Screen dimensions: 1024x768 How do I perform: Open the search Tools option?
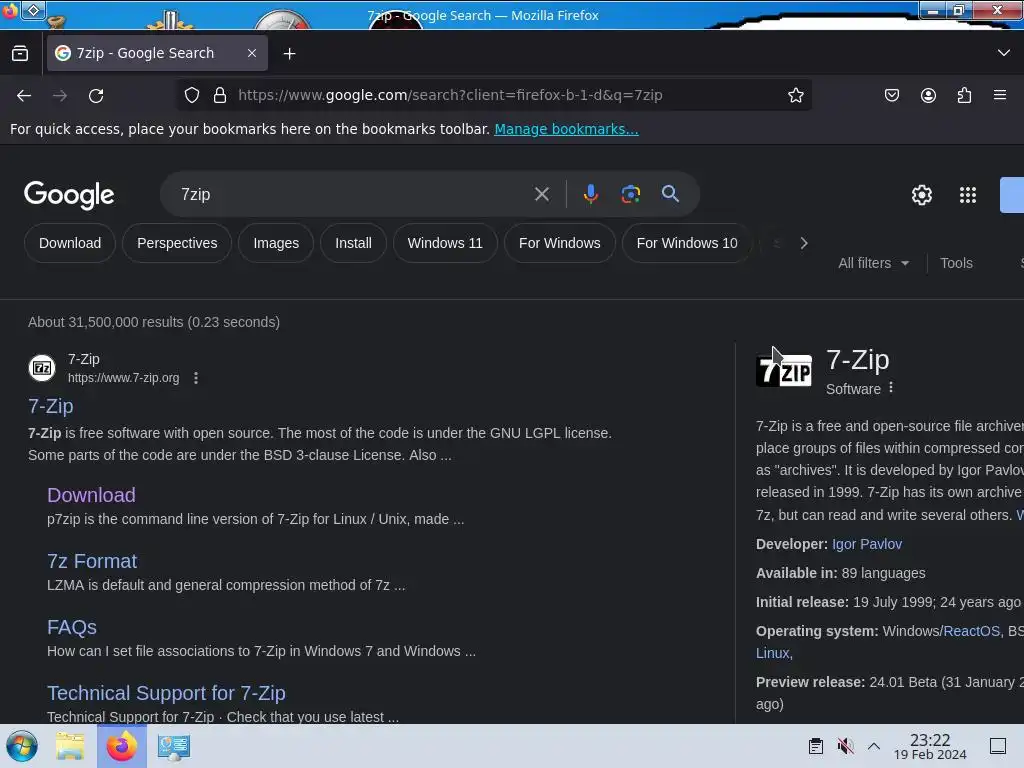(x=956, y=263)
